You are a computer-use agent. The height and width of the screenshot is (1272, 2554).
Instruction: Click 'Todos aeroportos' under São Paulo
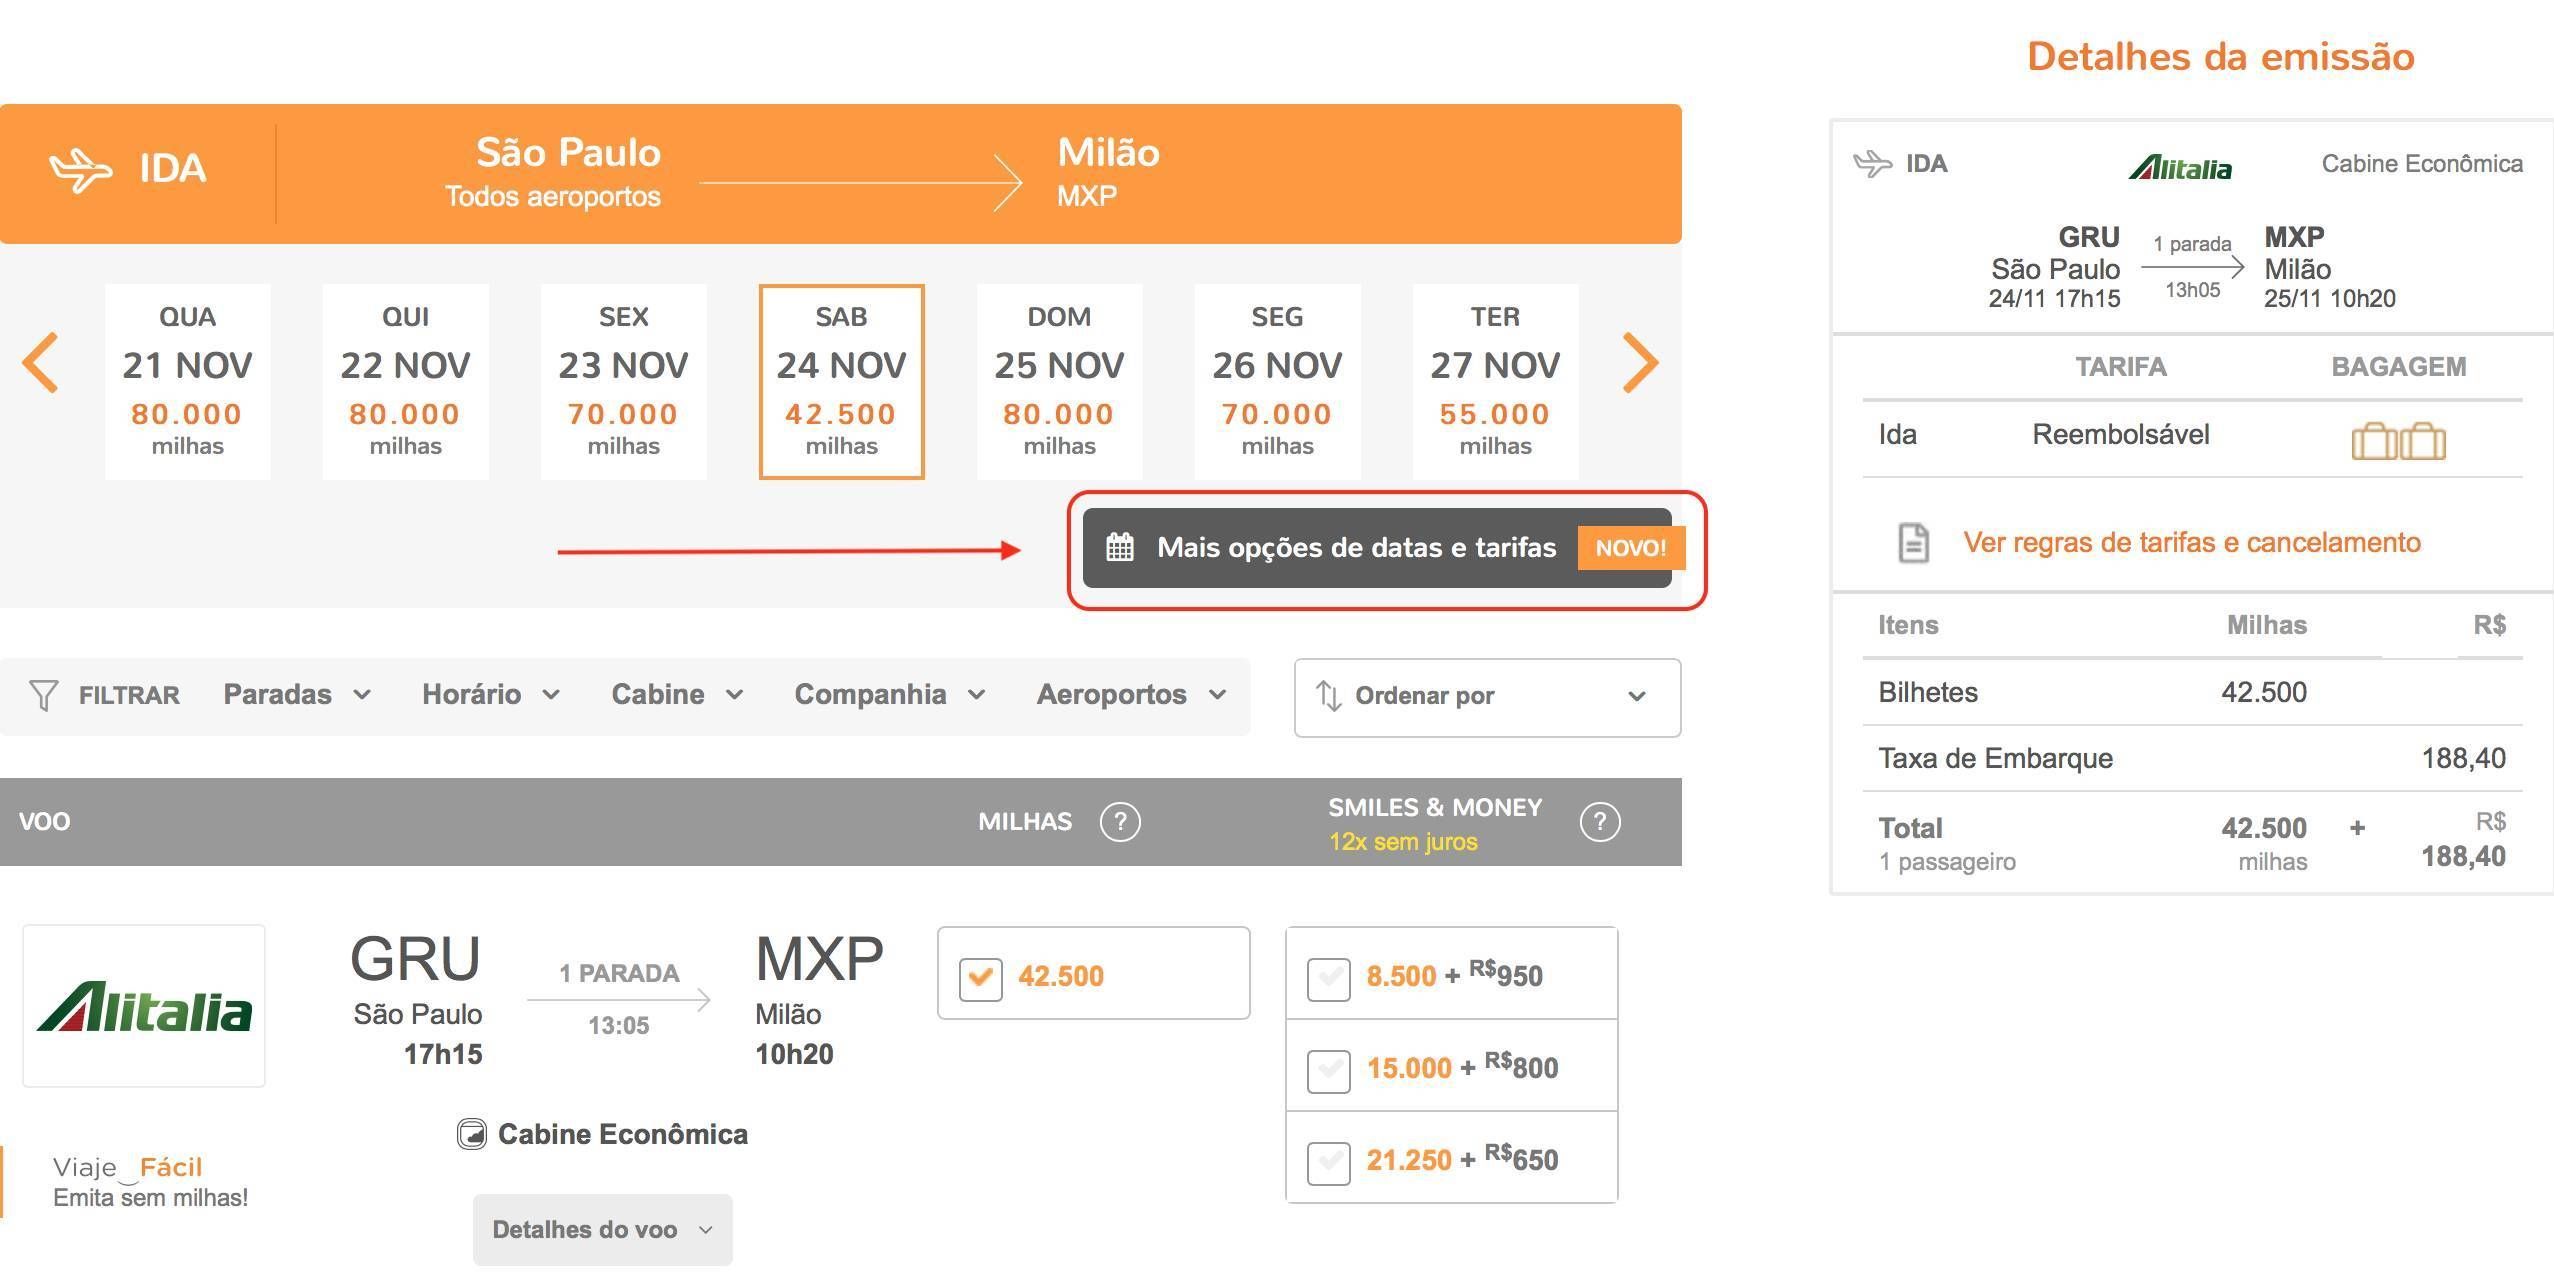[552, 196]
